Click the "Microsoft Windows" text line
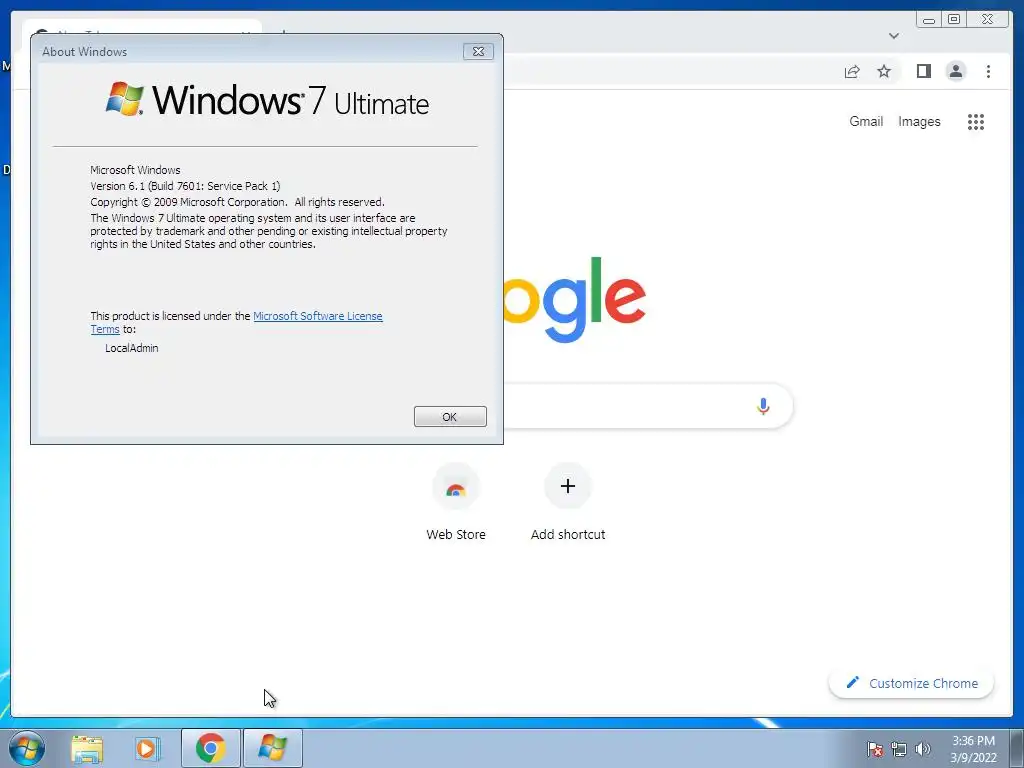 coord(135,170)
